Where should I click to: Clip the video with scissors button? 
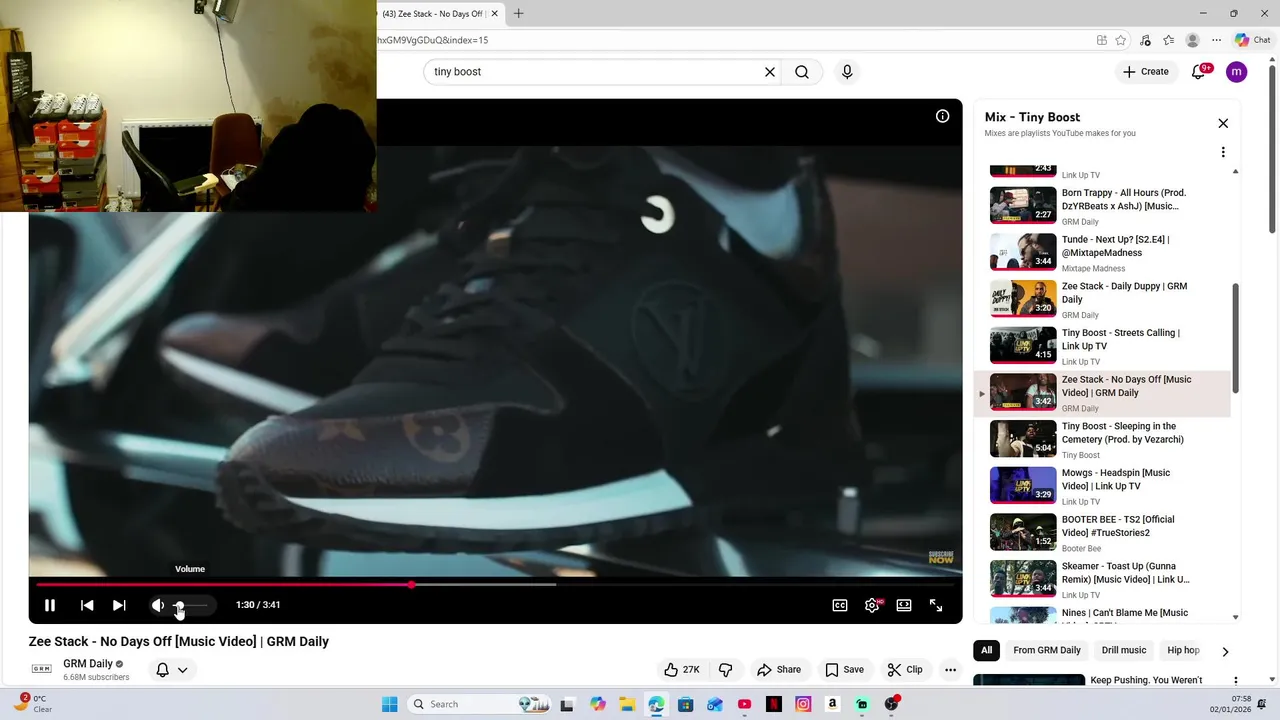[x=905, y=670]
